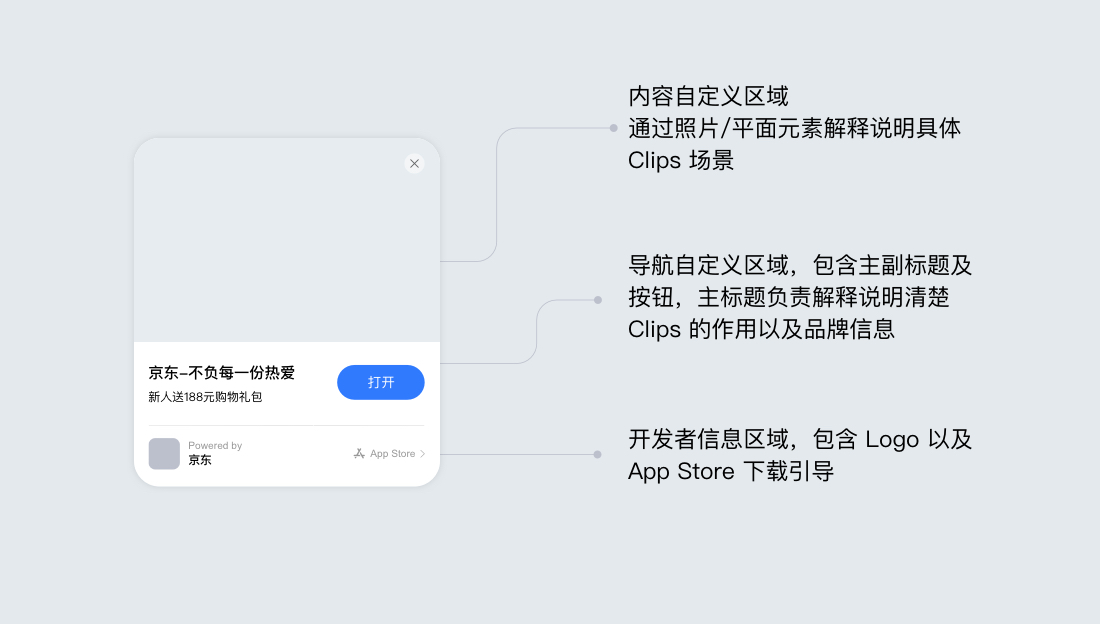Open the App Store link text
Image resolution: width=1100 pixels, height=624 pixels.
(x=393, y=454)
